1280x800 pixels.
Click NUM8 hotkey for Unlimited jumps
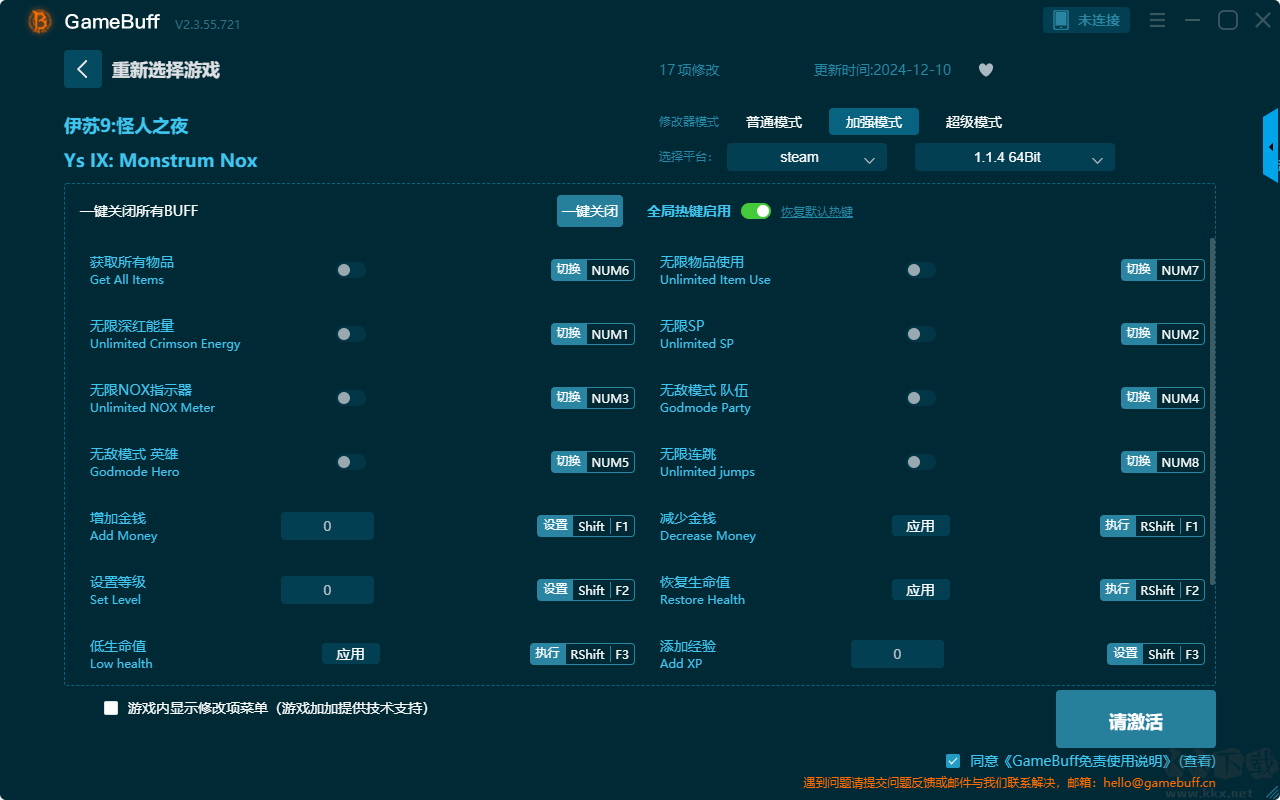pos(1163,462)
